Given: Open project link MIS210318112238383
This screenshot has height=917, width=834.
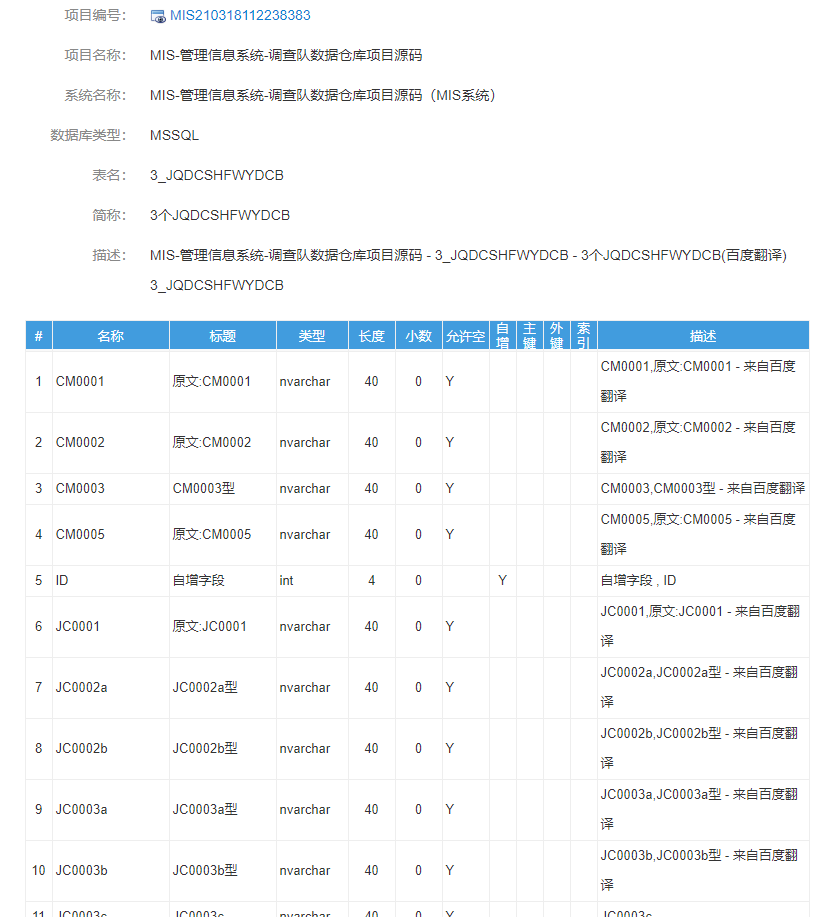Looking at the screenshot, I should [x=240, y=16].
